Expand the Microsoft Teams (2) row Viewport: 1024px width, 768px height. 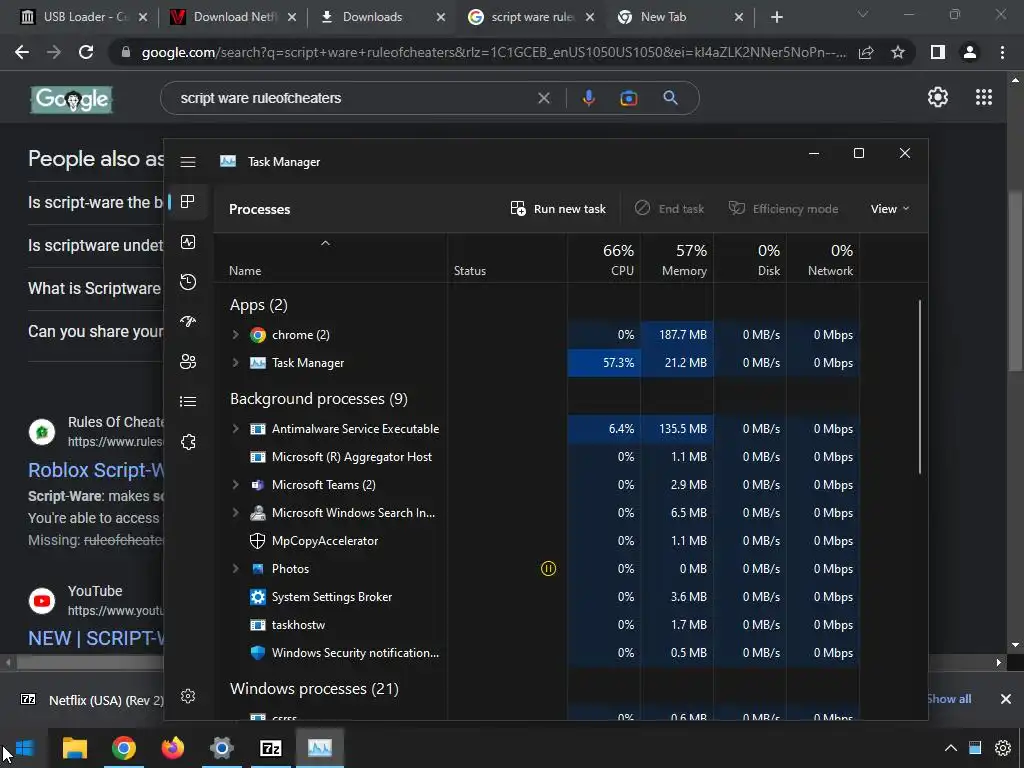pos(236,485)
